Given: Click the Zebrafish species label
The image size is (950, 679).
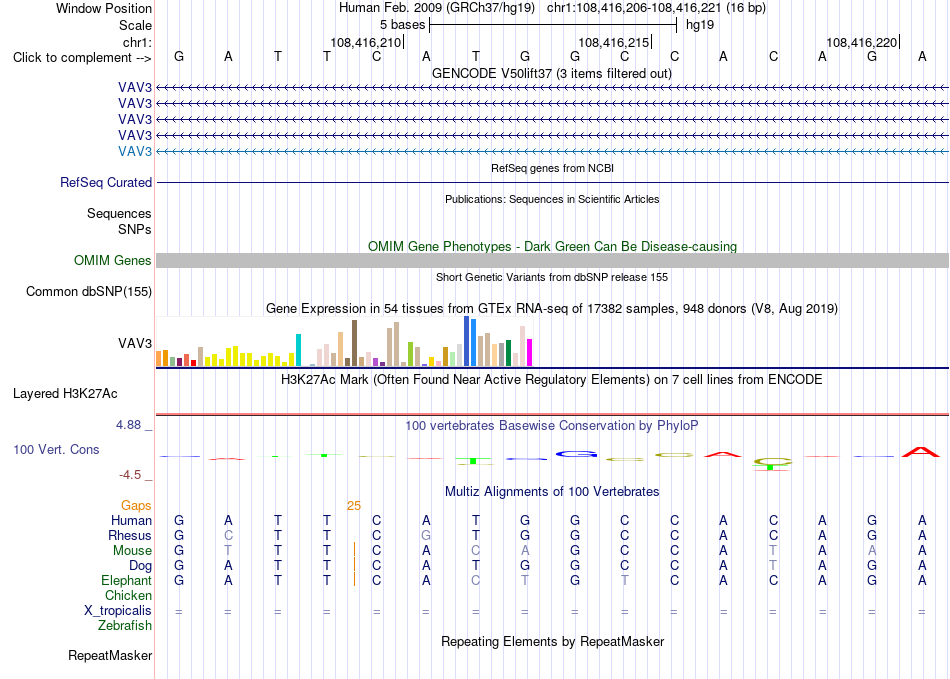Looking at the screenshot, I should pos(125,625).
